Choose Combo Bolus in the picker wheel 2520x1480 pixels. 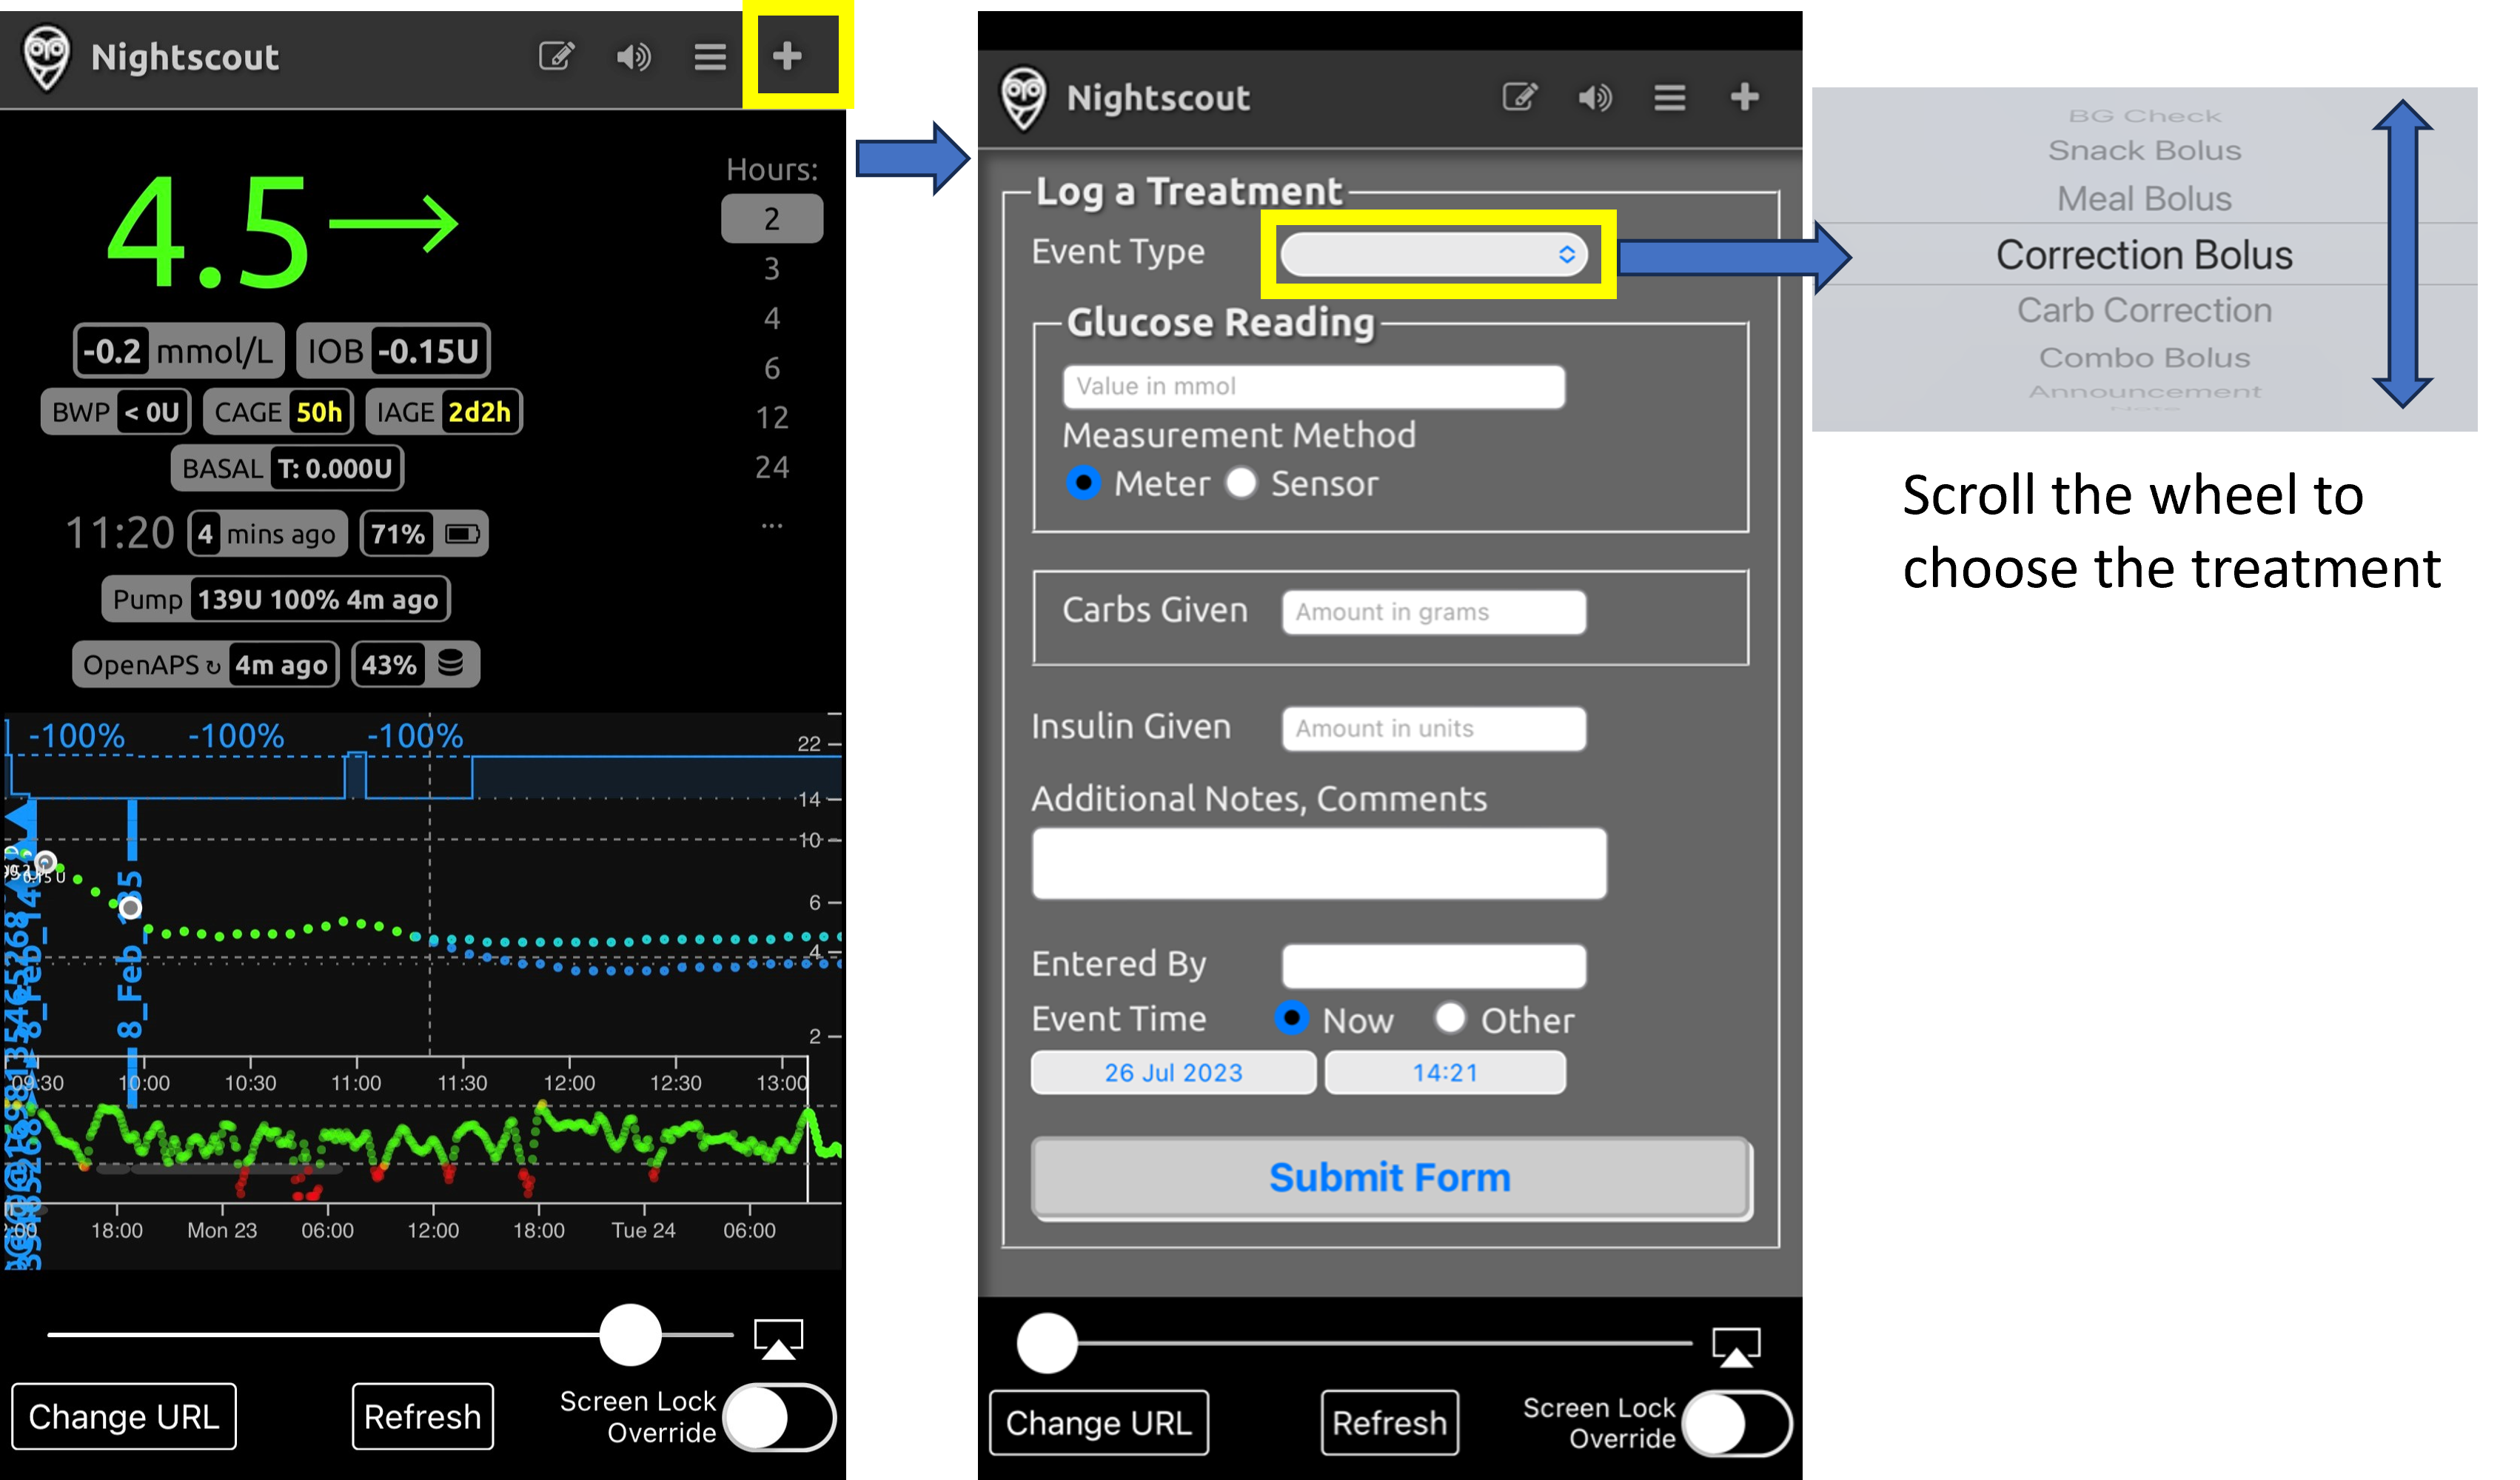(x=2144, y=358)
